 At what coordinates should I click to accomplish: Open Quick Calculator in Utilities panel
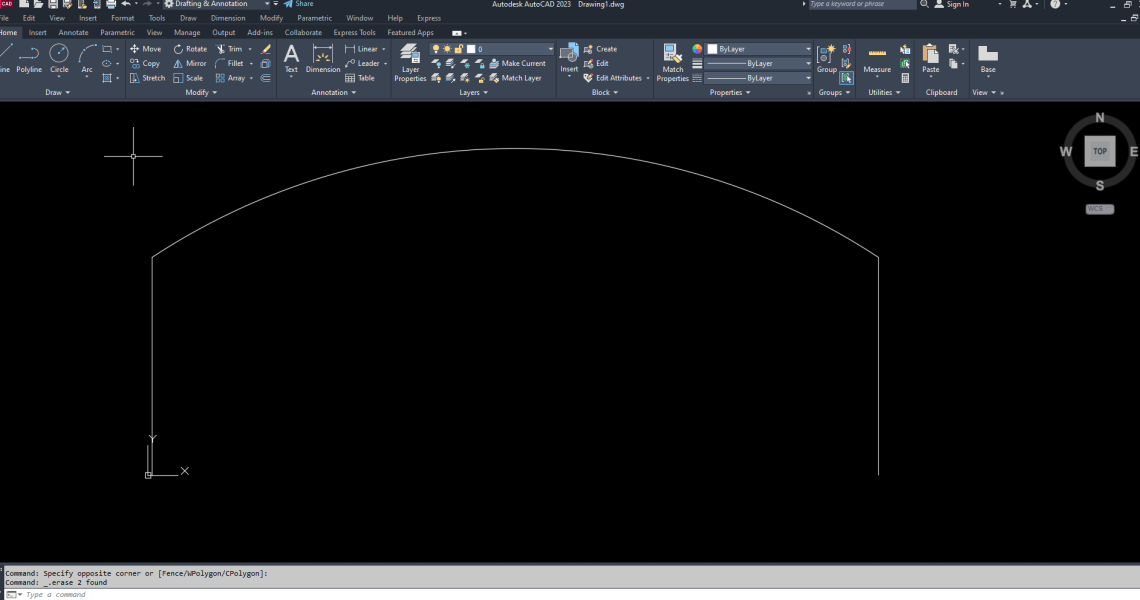[905, 78]
